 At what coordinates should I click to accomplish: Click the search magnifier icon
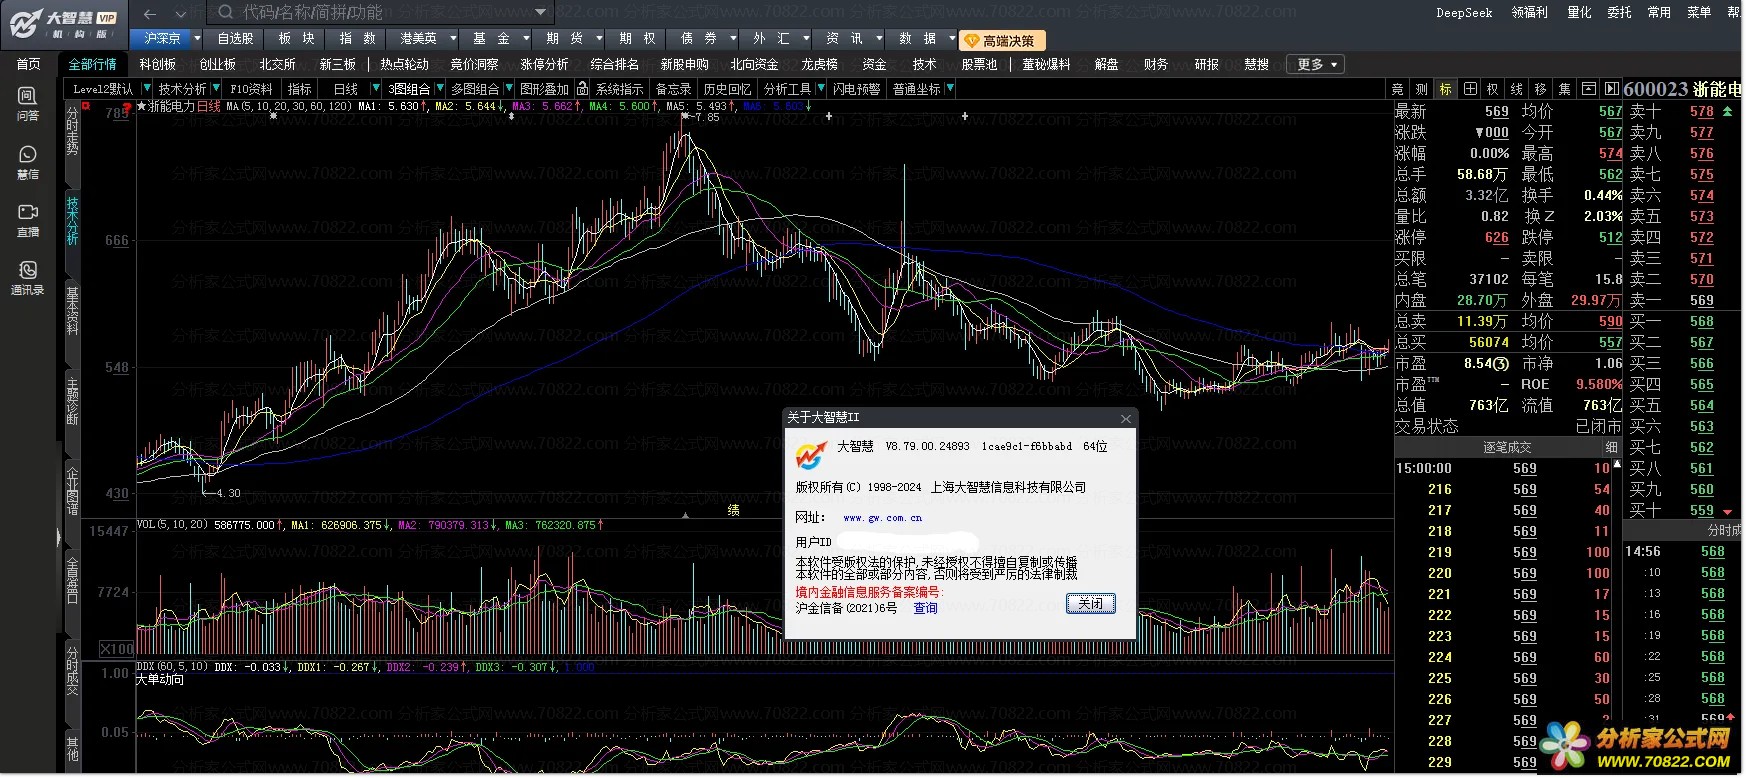[x=225, y=12]
